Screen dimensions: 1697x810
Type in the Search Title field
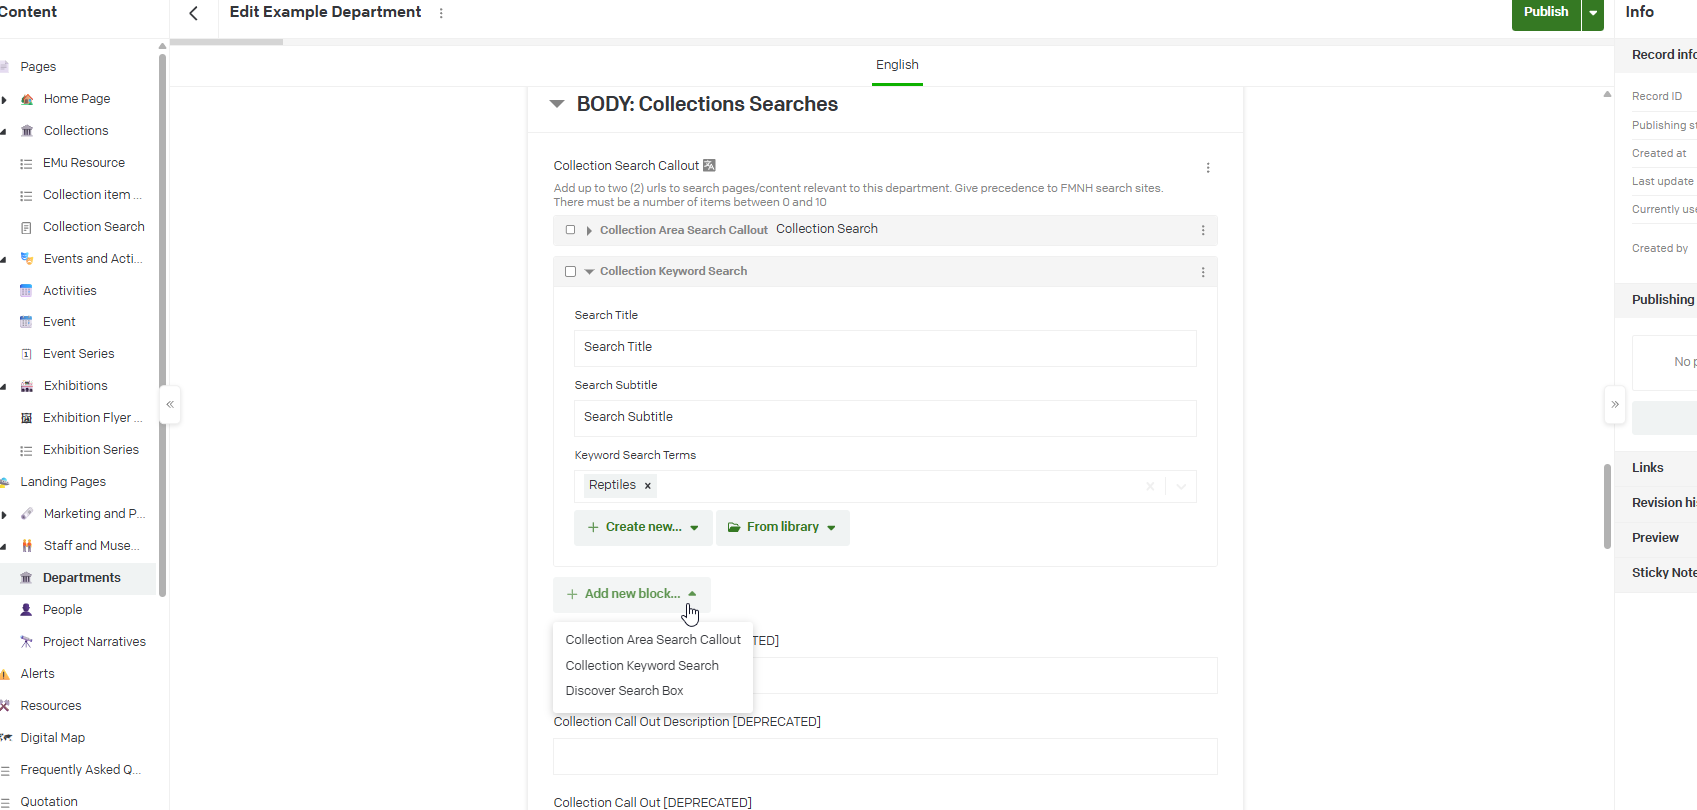click(885, 348)
